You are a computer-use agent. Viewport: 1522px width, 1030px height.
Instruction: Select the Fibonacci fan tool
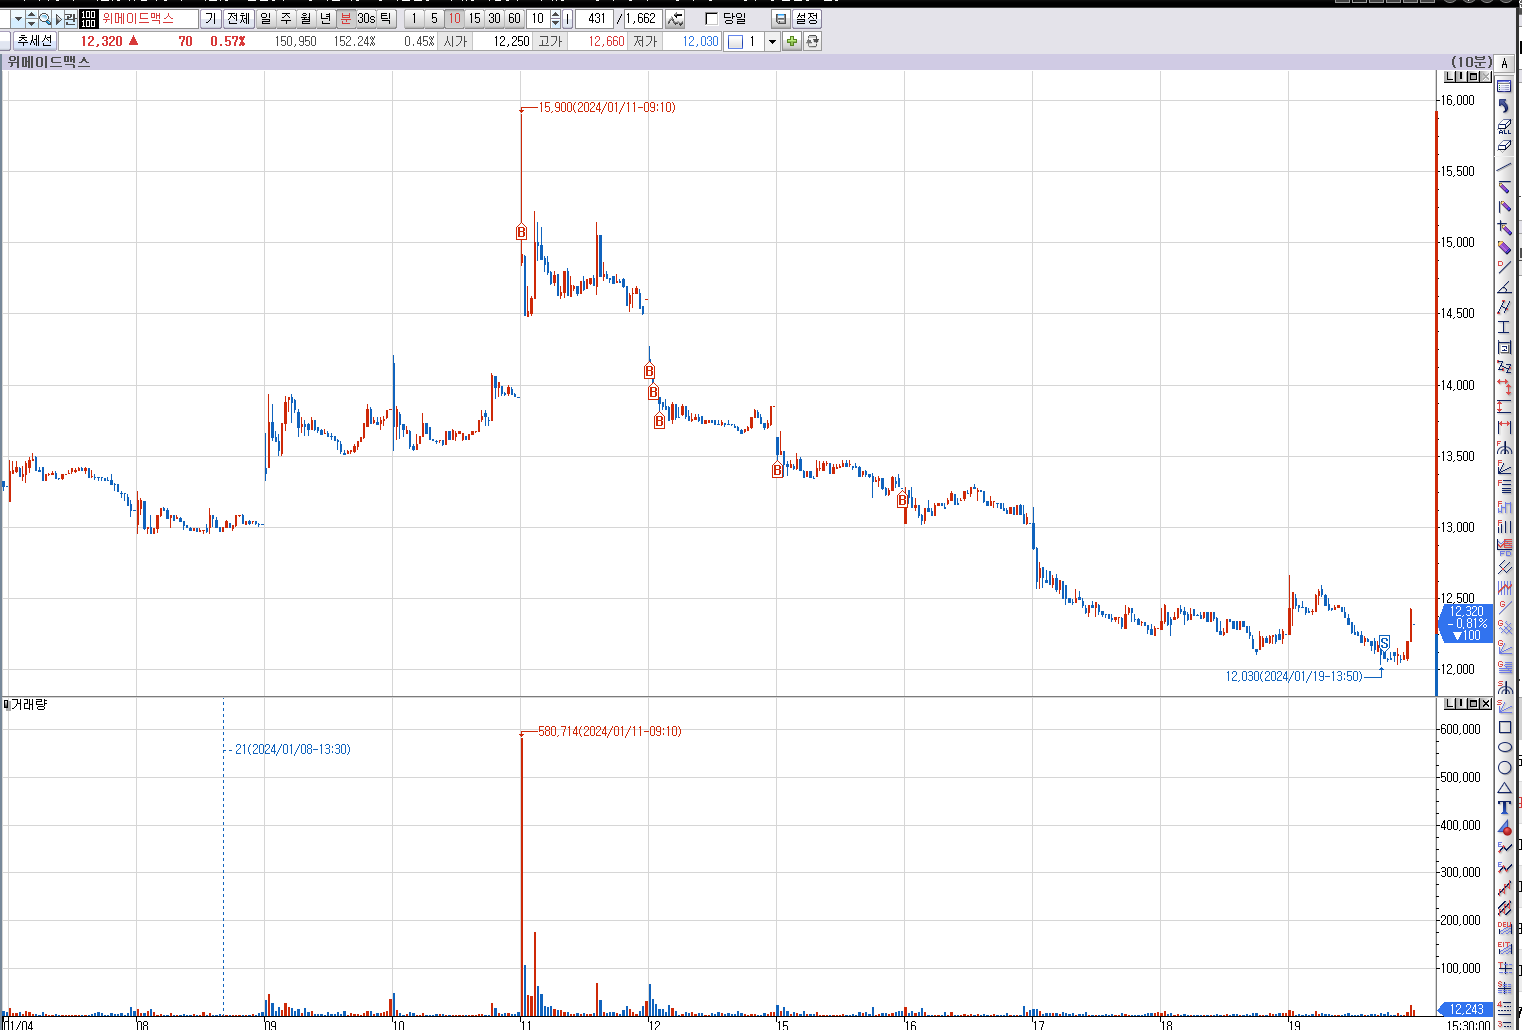coord(1504,467)
